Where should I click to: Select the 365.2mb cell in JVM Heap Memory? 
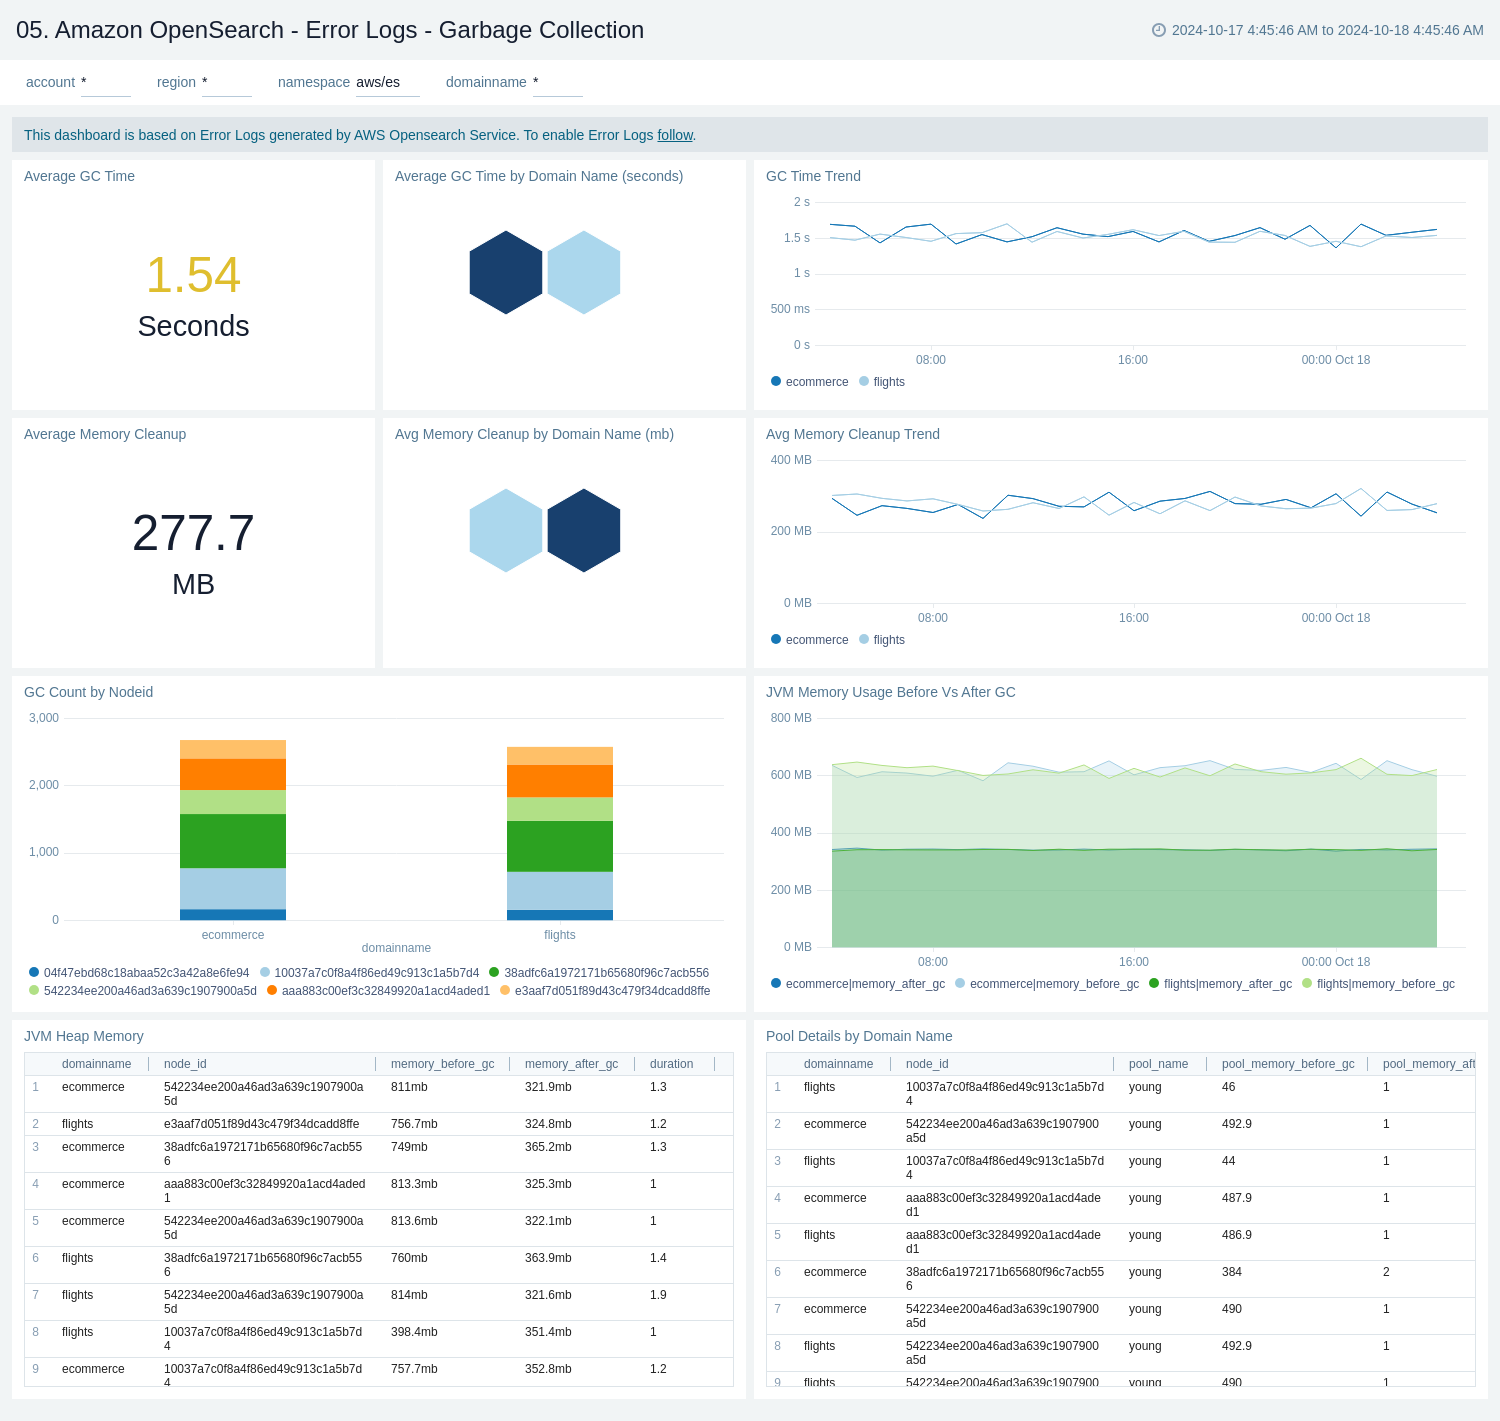(x=548, y=1147)
